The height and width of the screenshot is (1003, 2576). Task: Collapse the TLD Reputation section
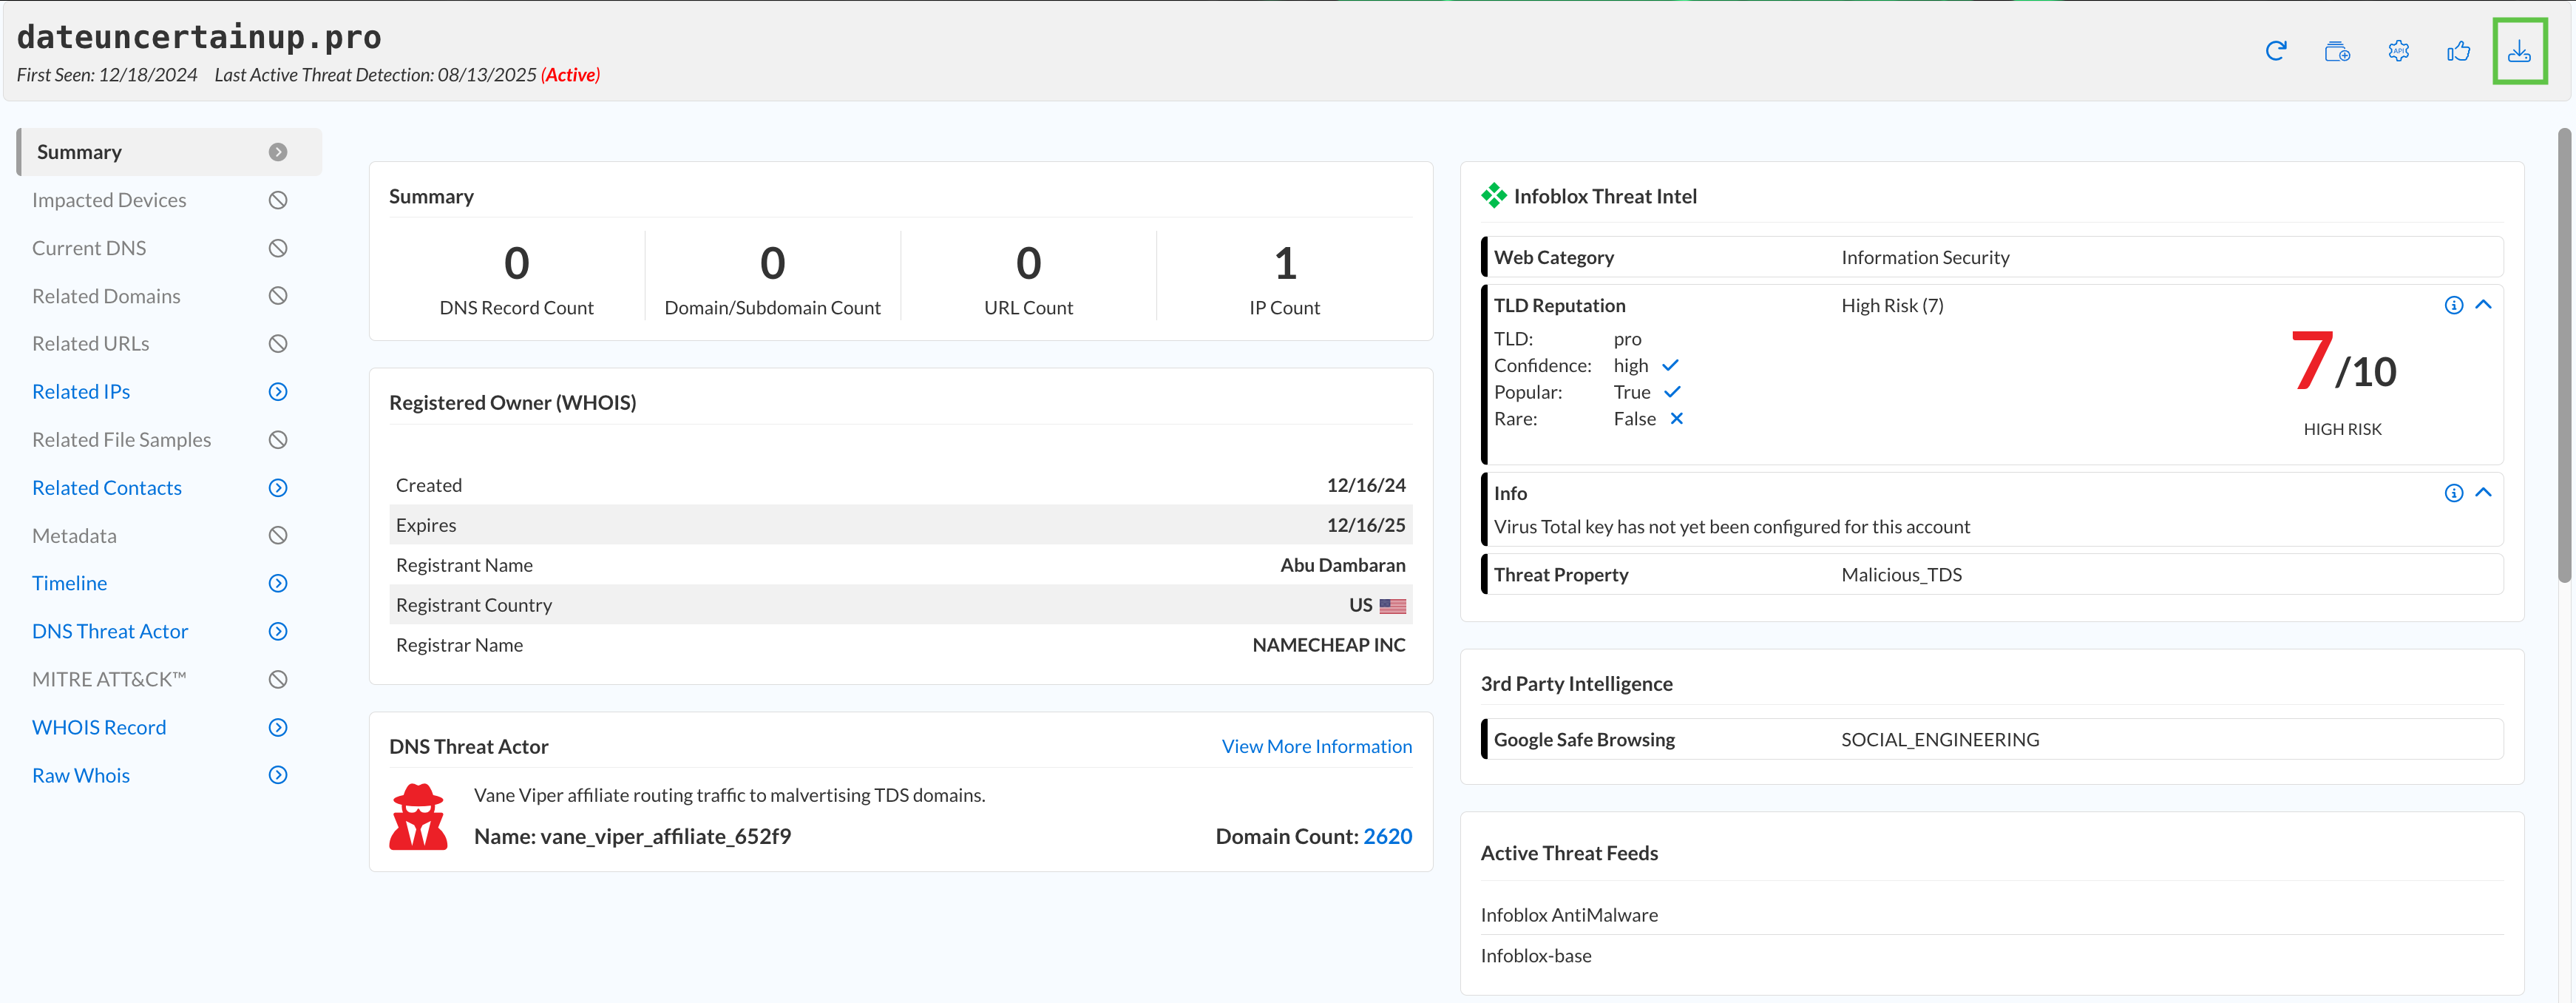(2483, 305)
